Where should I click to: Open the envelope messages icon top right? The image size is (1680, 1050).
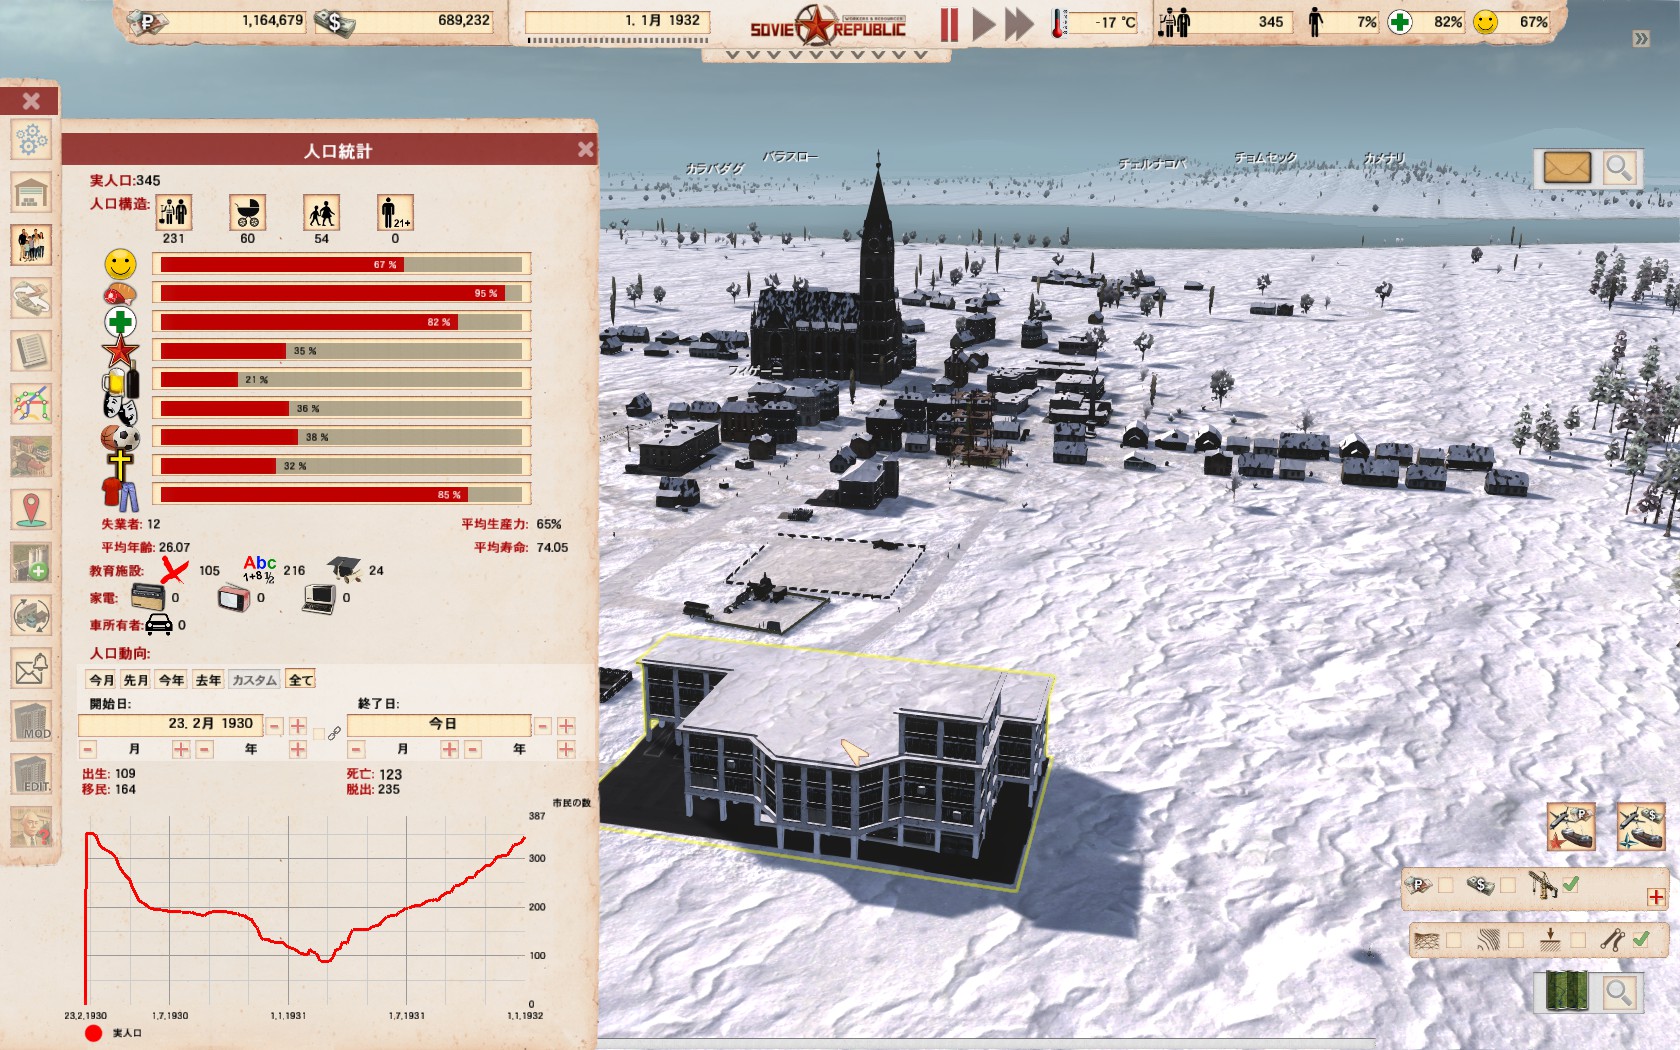(x=1566, y=168)
